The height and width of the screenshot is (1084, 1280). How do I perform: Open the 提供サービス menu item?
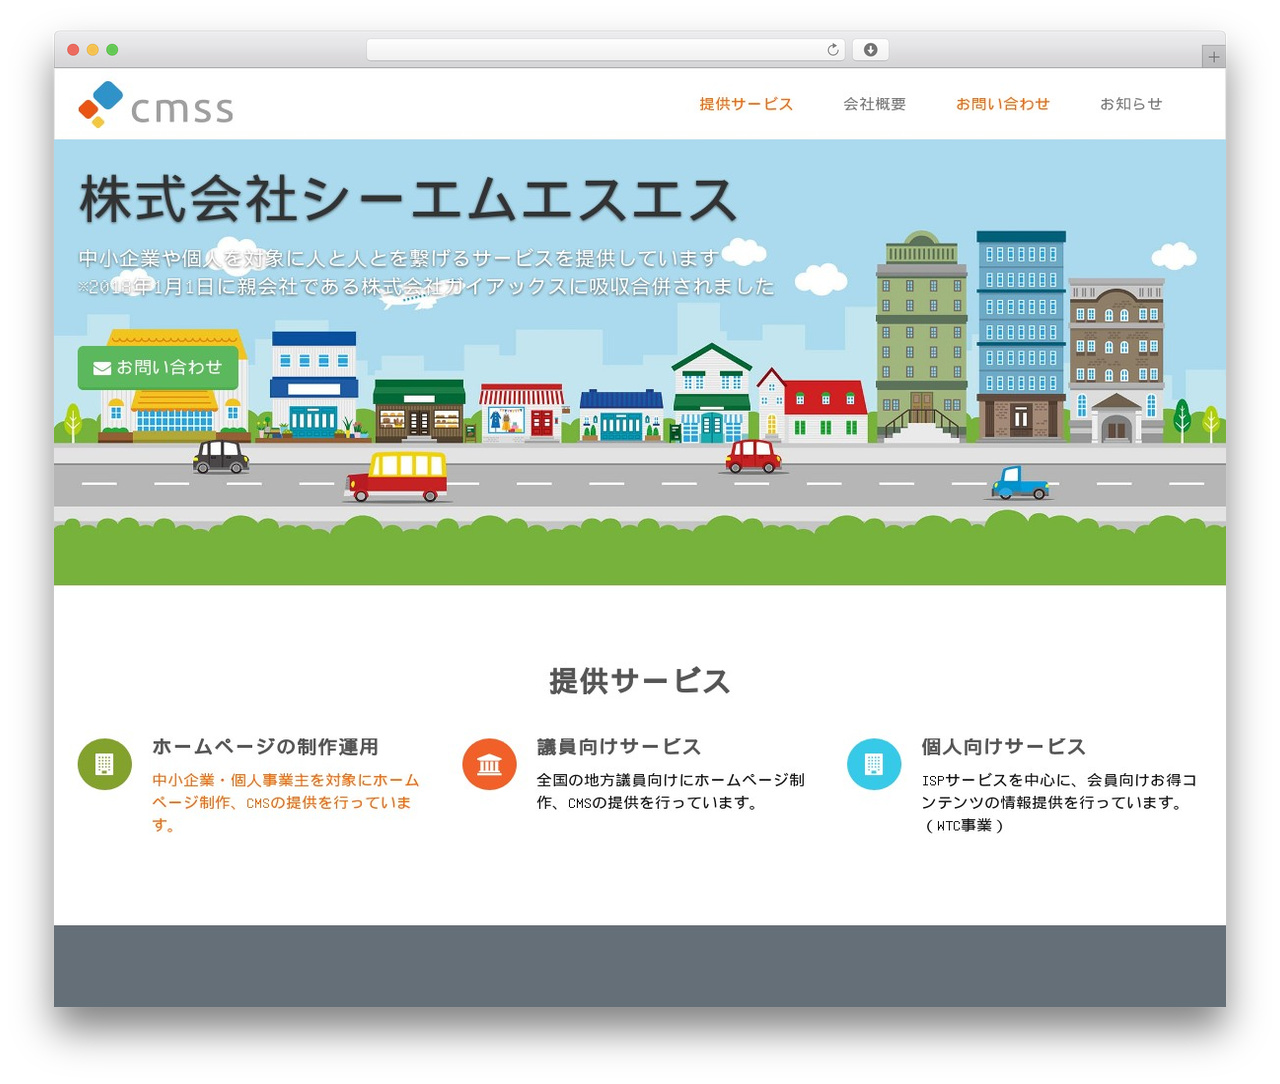[x=746, y=104]
